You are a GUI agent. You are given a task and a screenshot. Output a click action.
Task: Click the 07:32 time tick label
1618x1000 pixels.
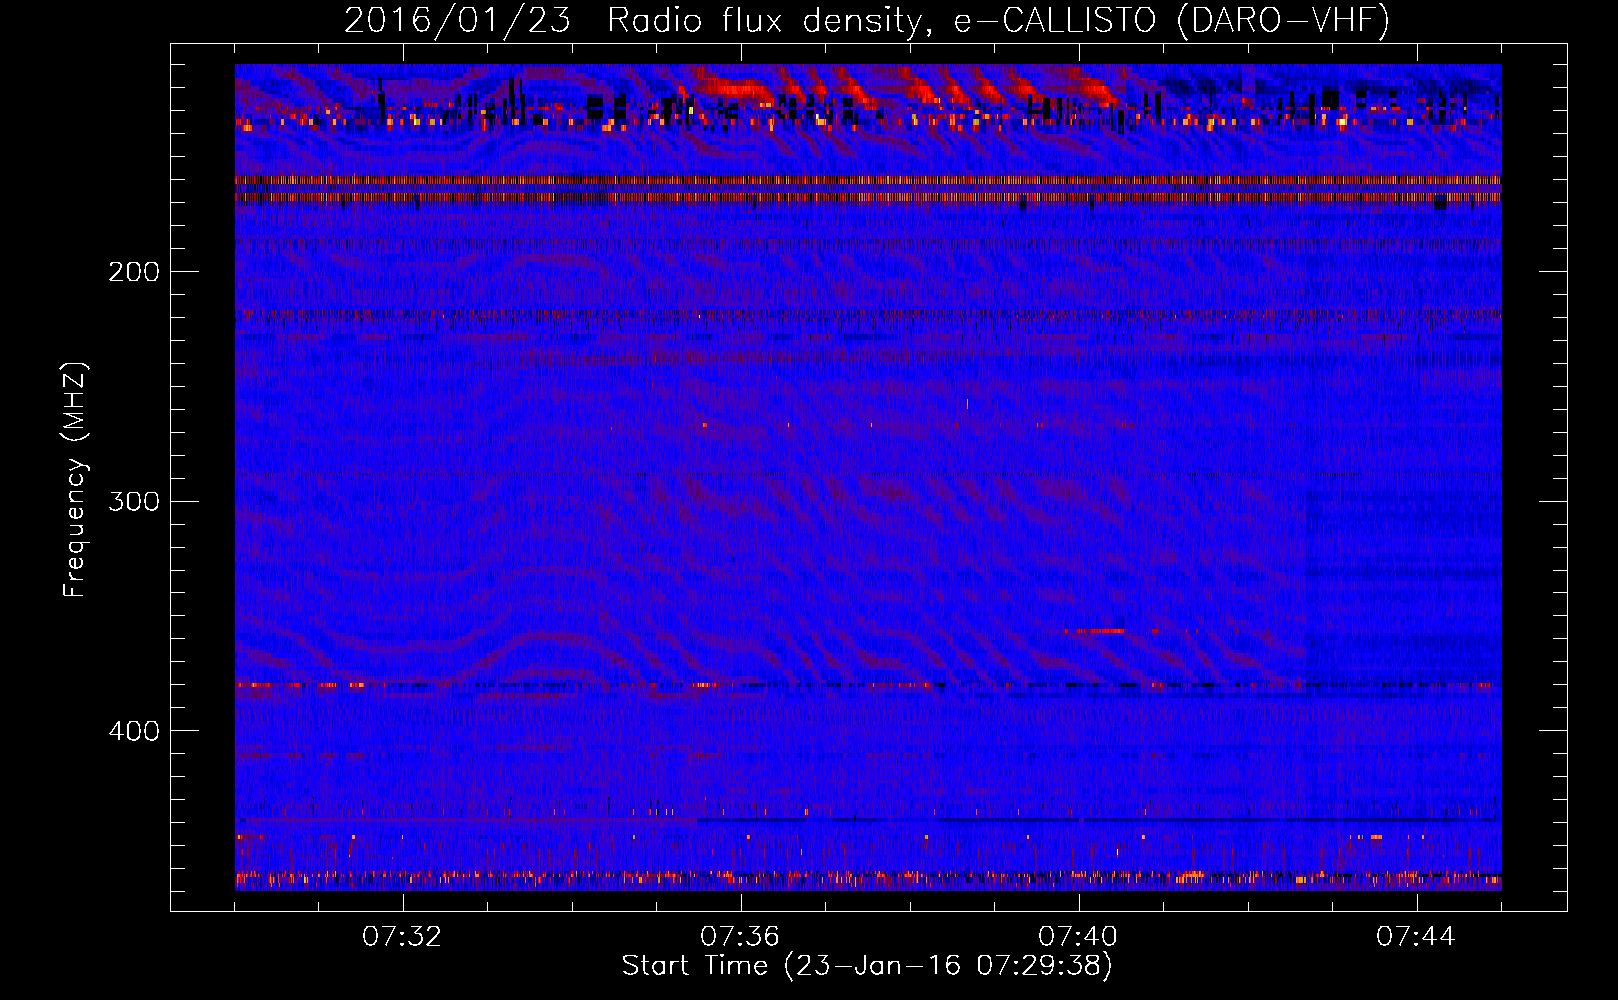pyautogui.click(x=402, y=937)
